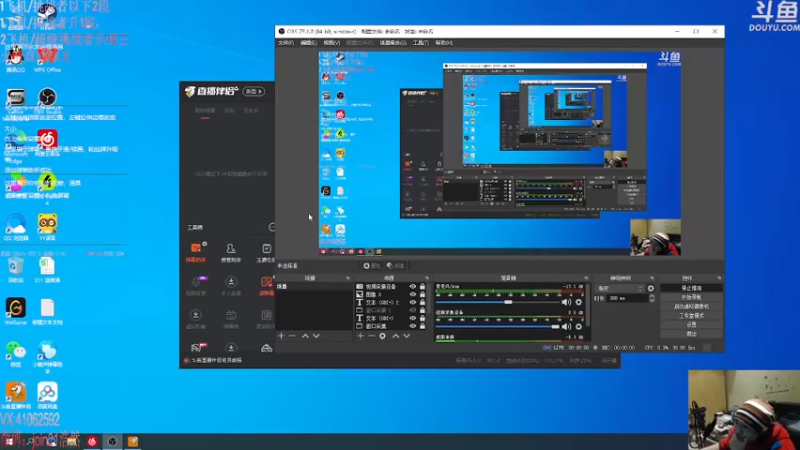Open the 淡出 transition type dropdown
This screenshot has width=800, height=450.
(619, 288)
